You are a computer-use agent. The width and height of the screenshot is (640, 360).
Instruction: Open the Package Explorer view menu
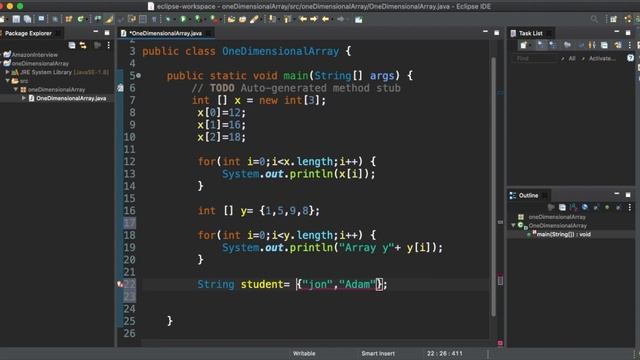click(x=109, y=45)
